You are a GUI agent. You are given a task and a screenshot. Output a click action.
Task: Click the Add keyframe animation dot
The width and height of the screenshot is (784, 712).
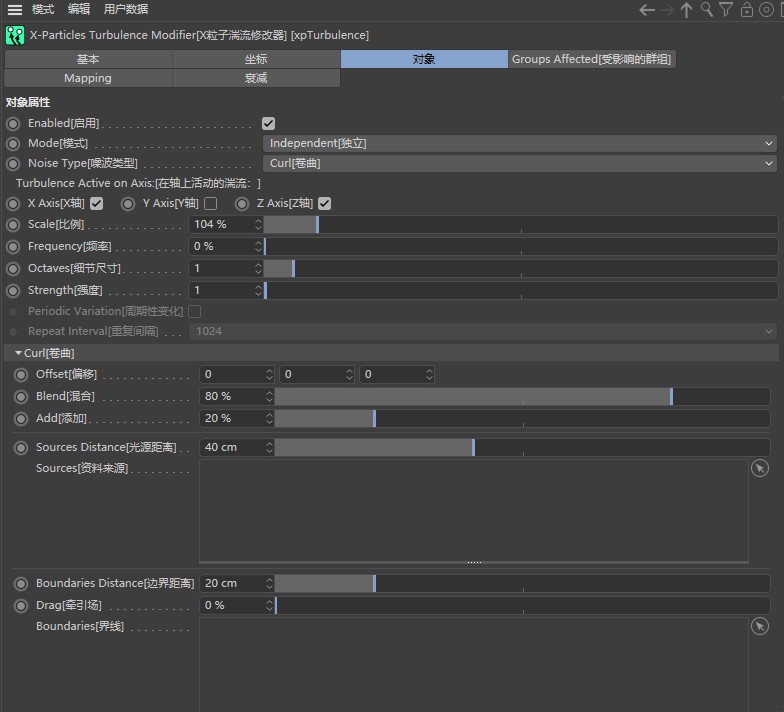21,418
